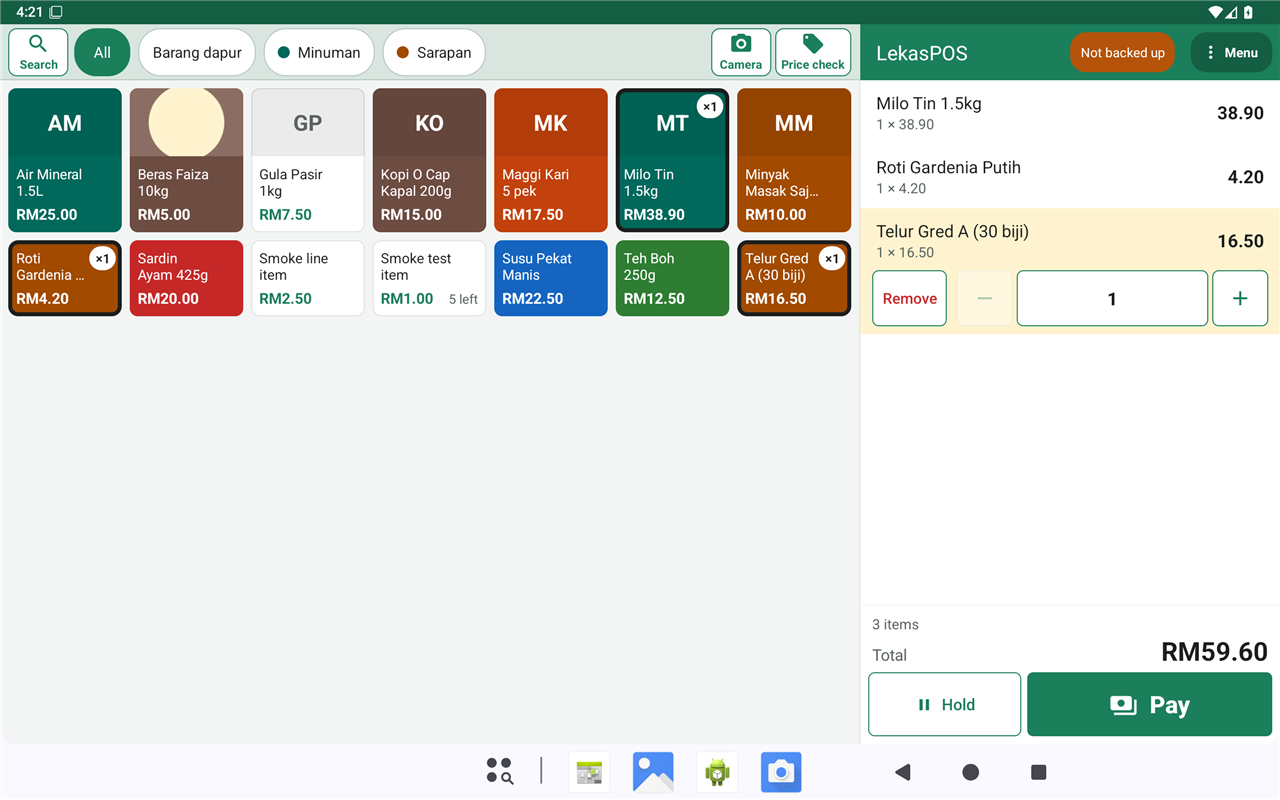The width and height of the screenshot is (1280, 800).
Task: Open the Android robot app in taskbar
Action: click(x=717, y=772)
